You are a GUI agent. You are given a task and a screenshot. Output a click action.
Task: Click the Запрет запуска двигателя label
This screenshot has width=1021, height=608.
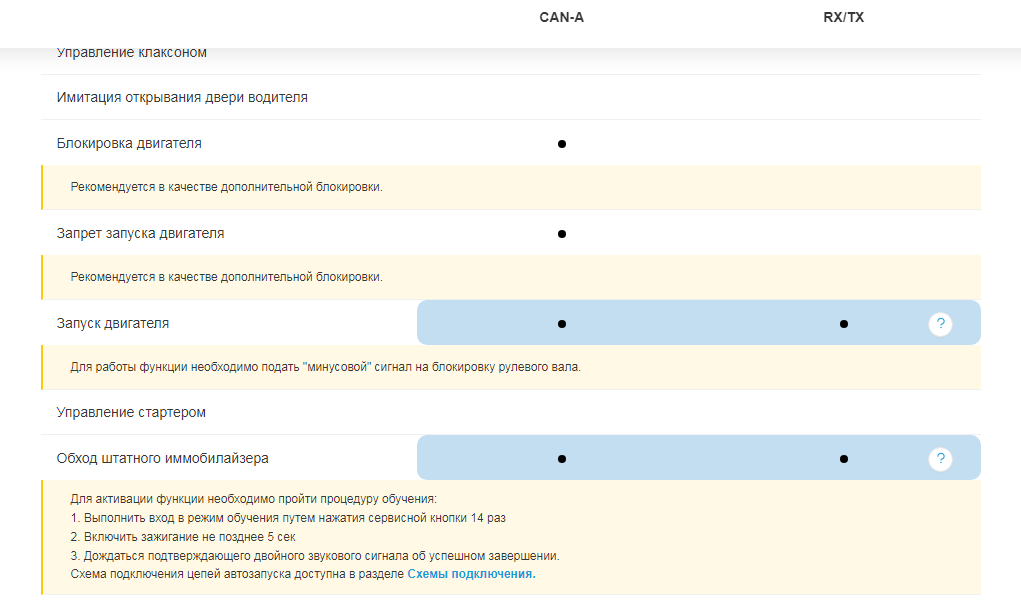point(140,233)
